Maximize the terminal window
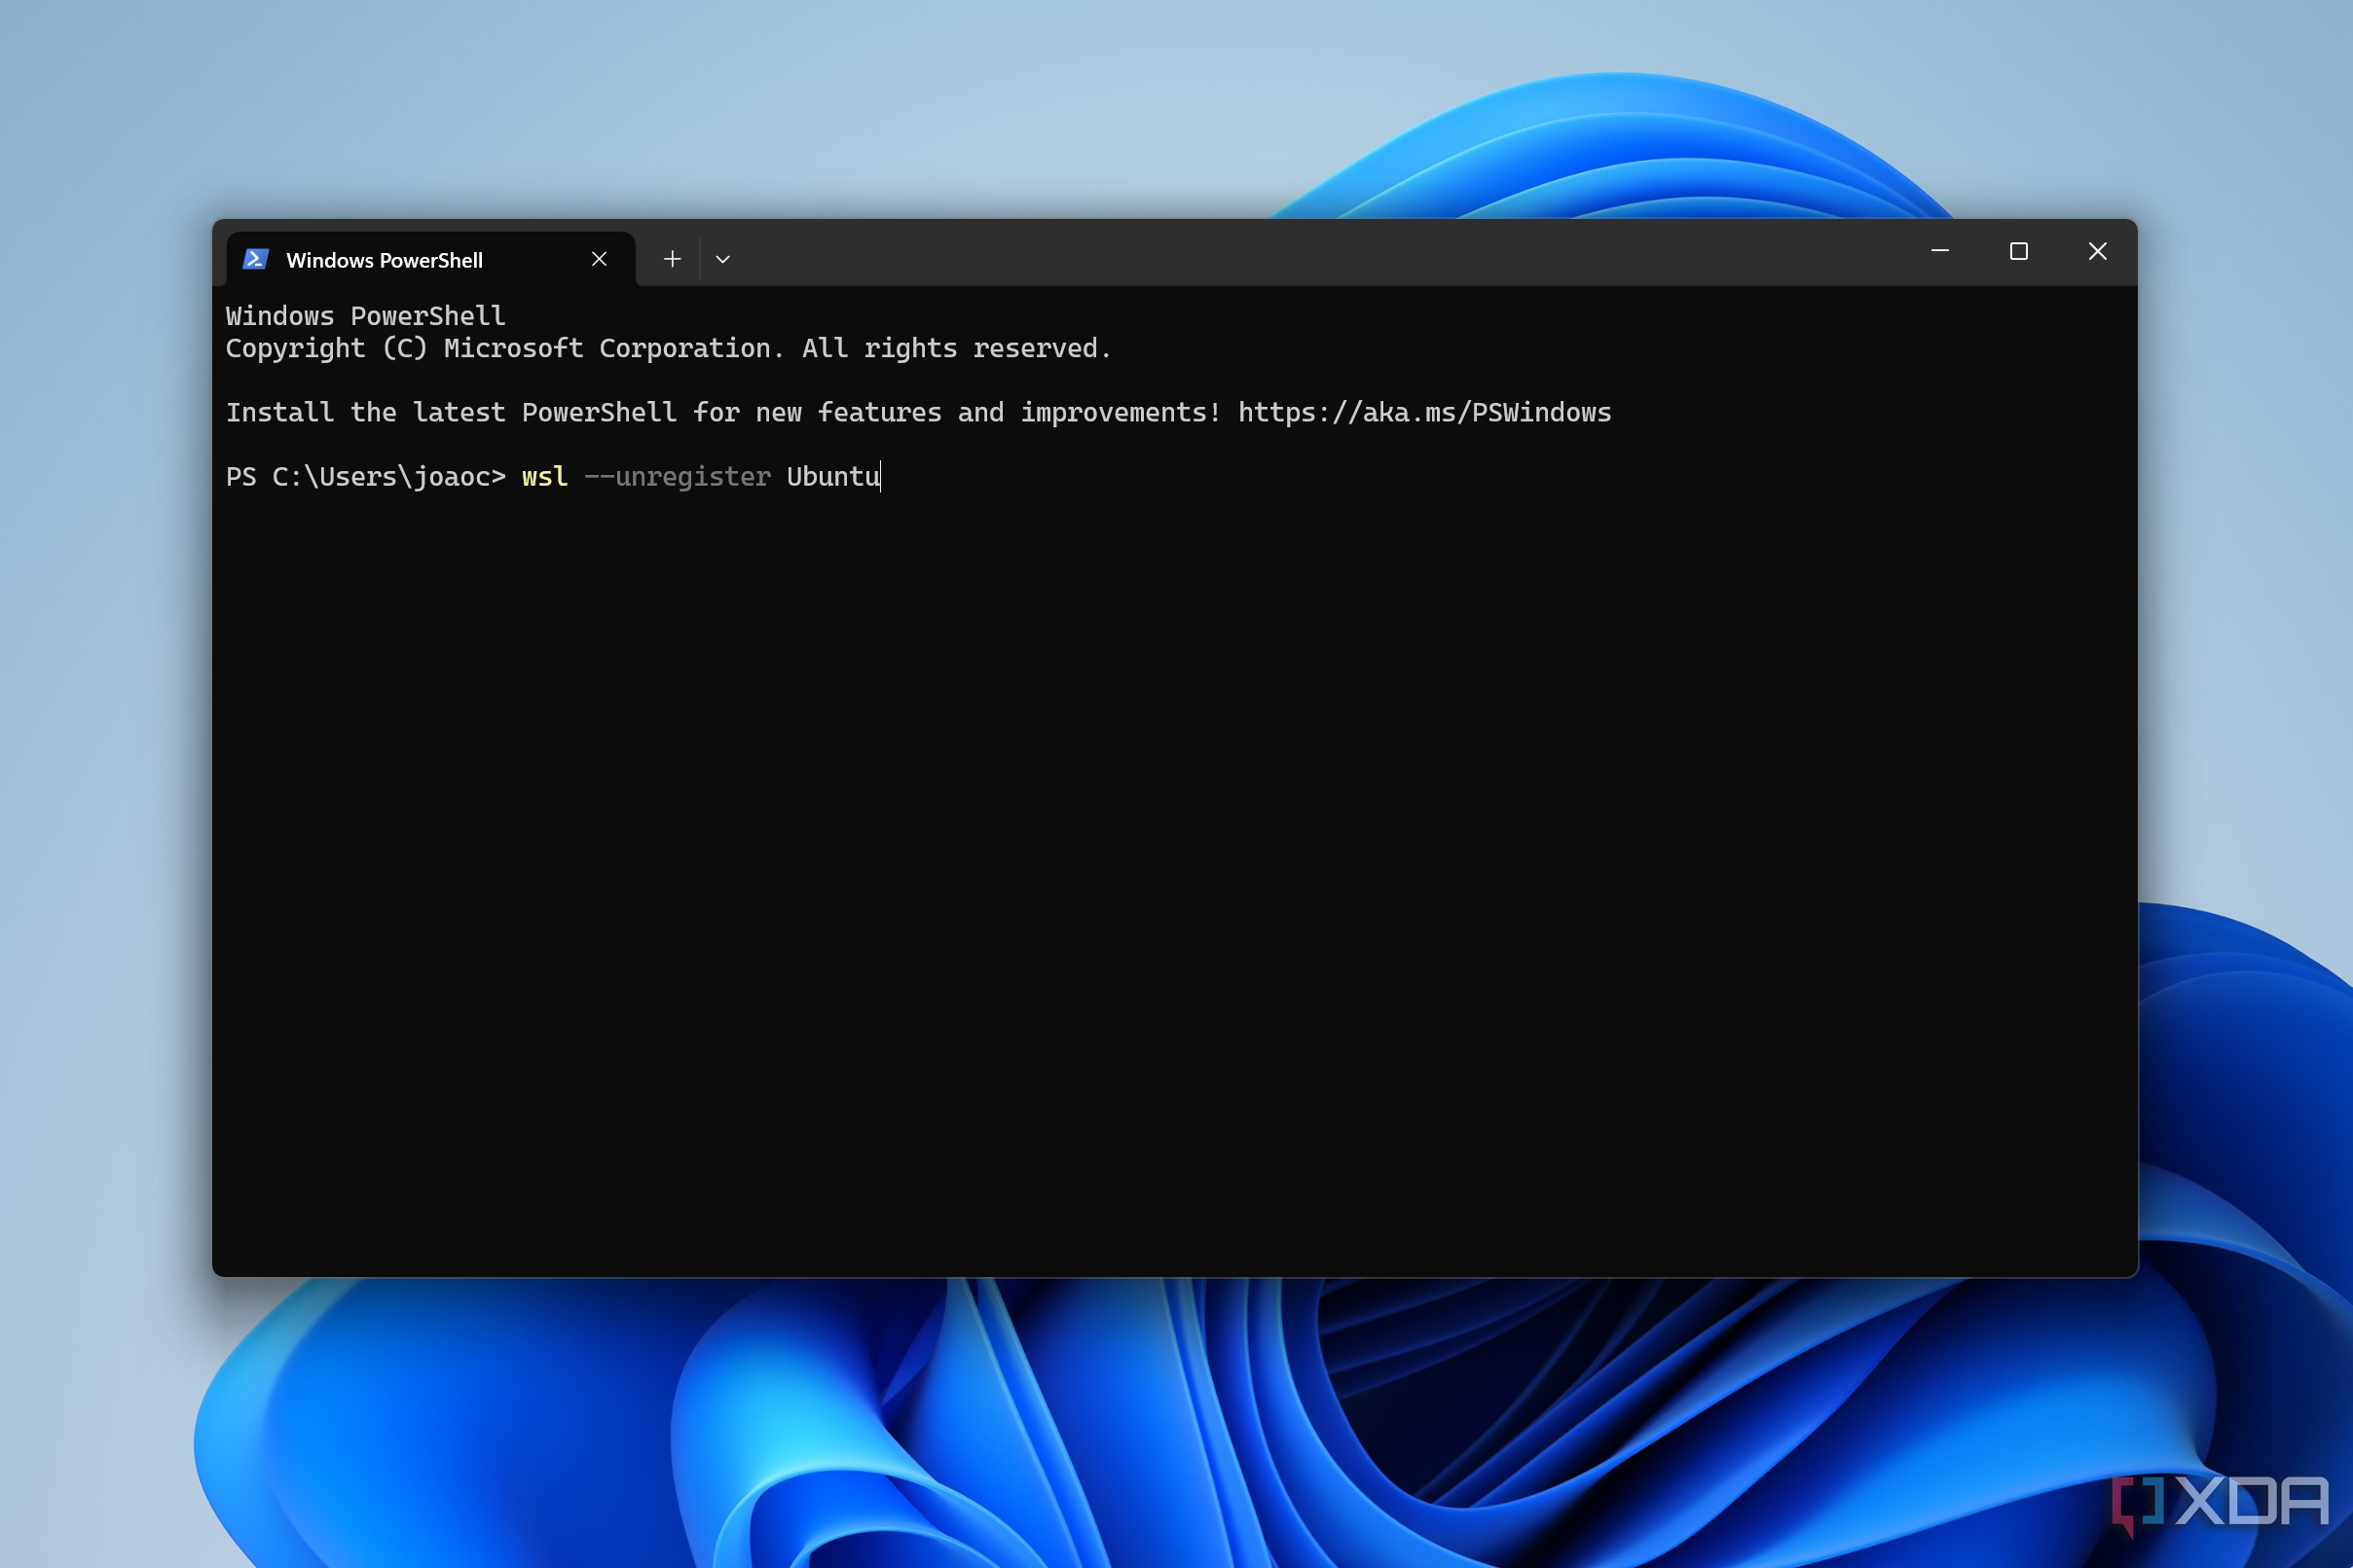The image size is (2353, 1568). [2019, 251]
